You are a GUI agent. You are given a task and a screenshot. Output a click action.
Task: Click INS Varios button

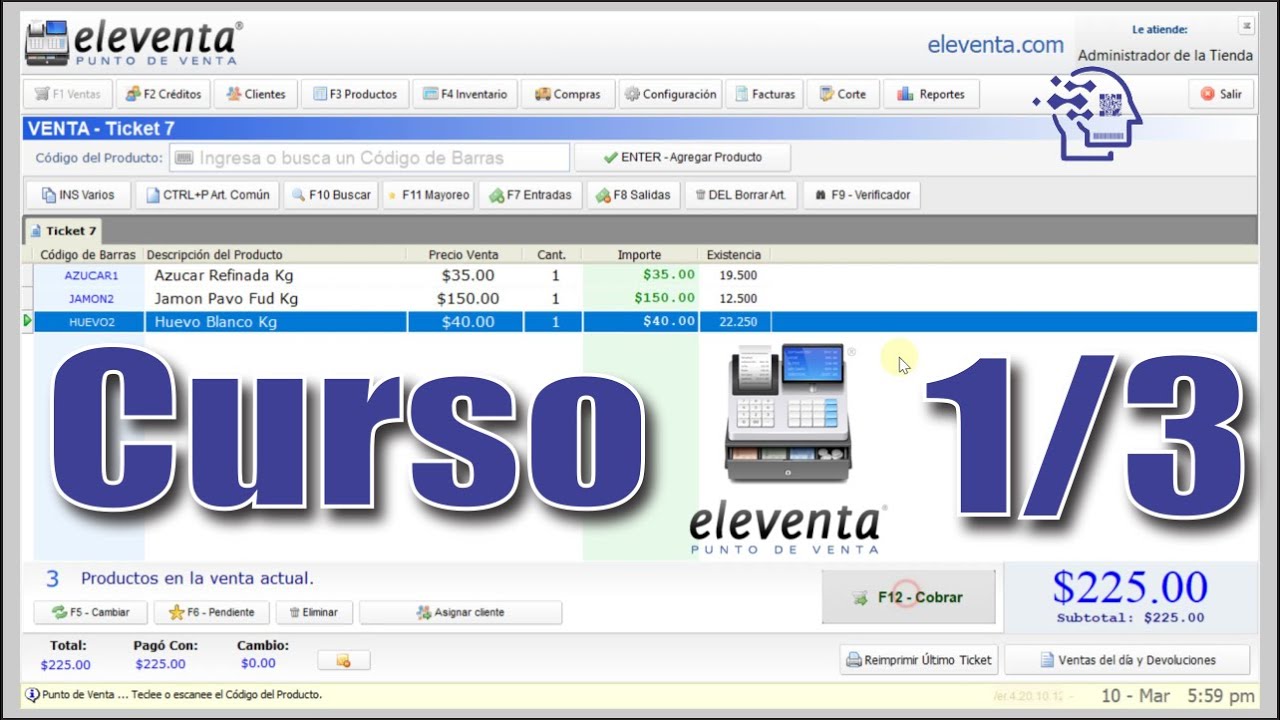click(77, 195)
